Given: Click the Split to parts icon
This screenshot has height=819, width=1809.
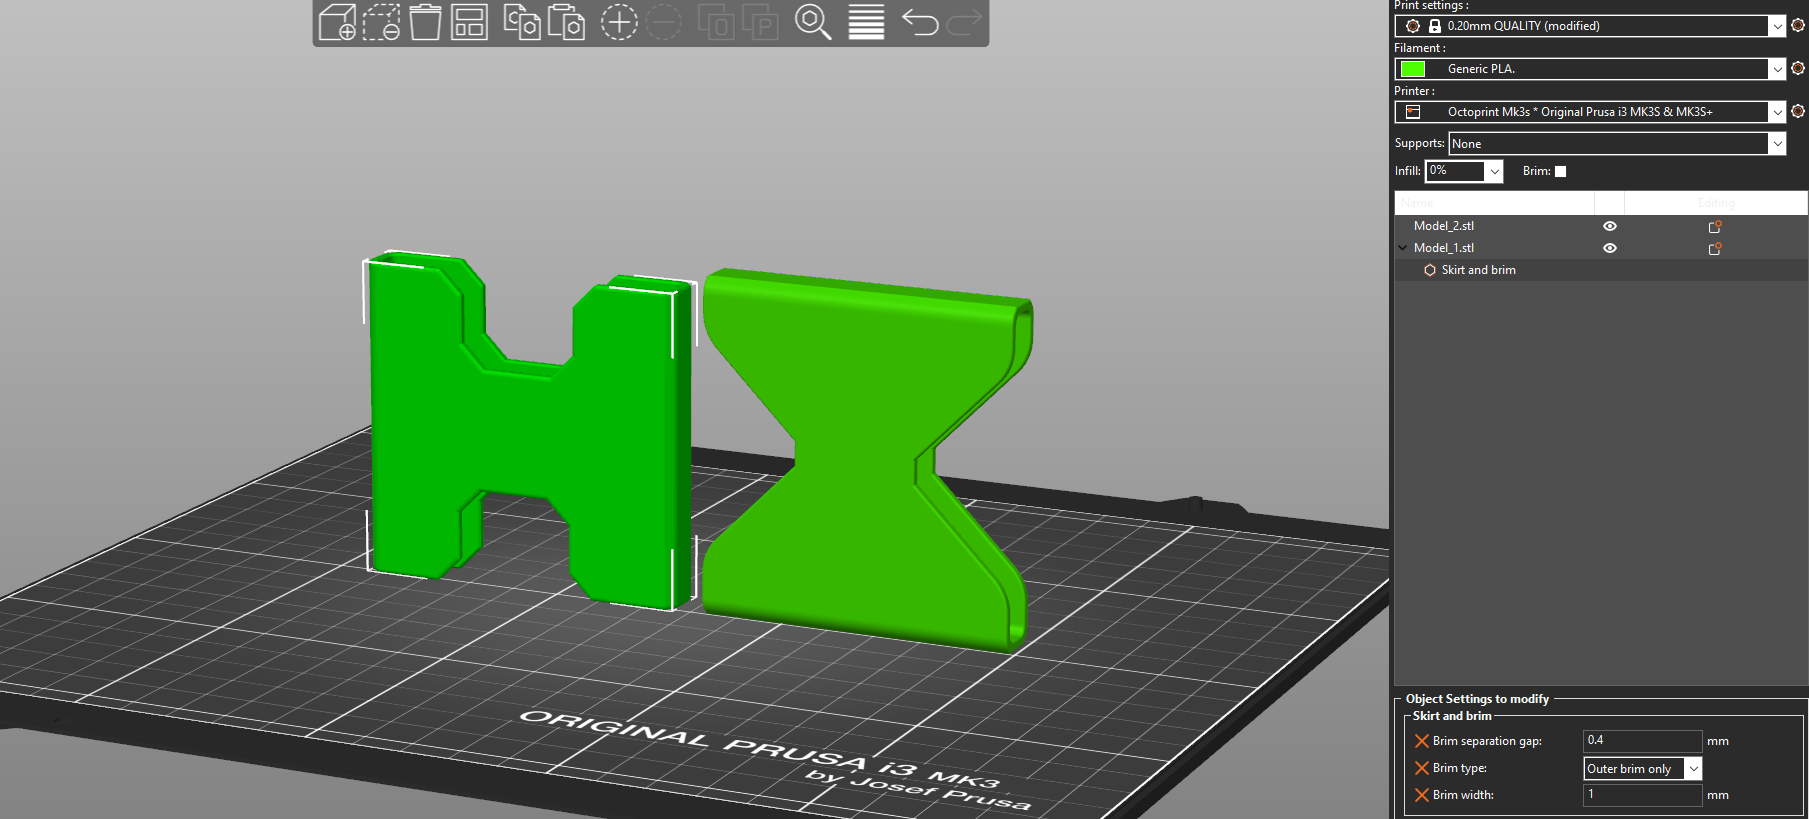Looking at the screenshot, I should (760, 22).
